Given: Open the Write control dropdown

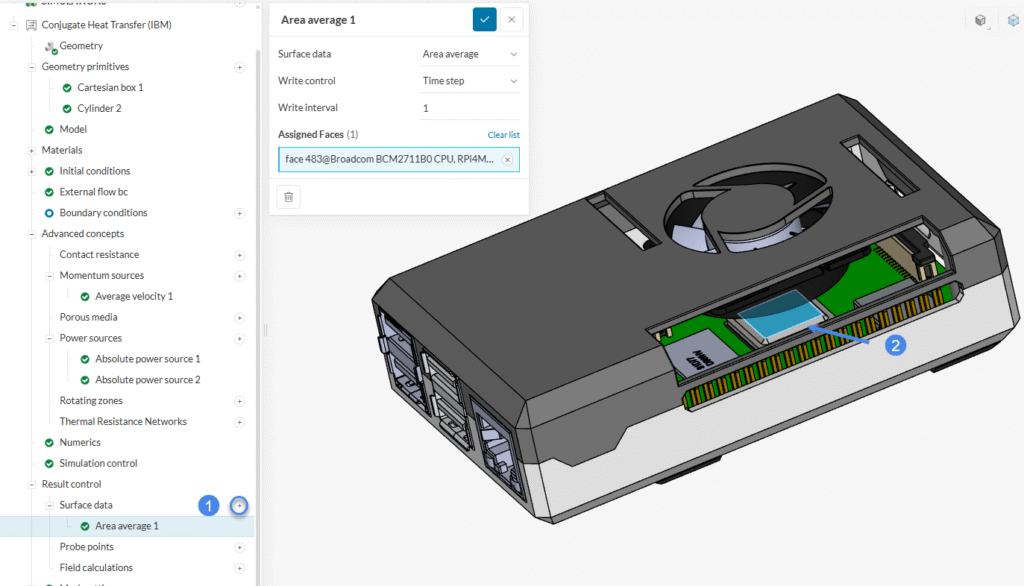Looking at the screenshot, I should (470, 81).
